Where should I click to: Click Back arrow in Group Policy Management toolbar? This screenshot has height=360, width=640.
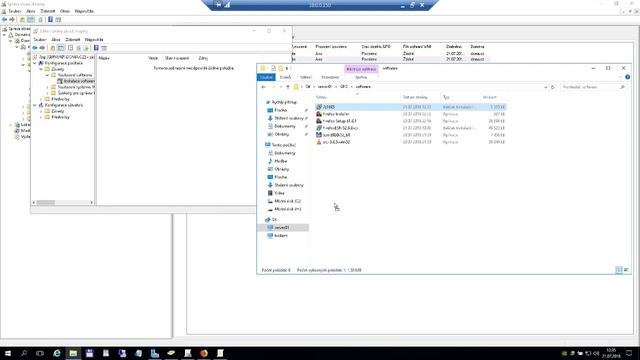pyautogui.click(x=4, y=19)
